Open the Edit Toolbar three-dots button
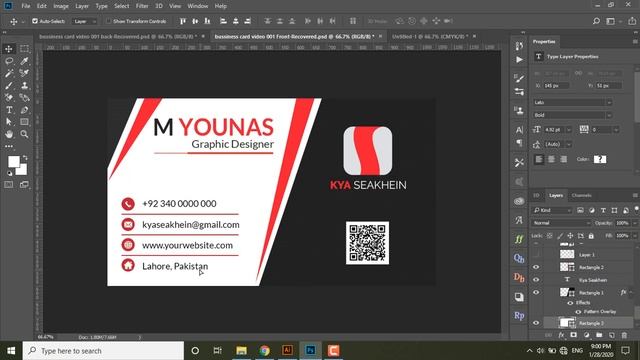 9,146
